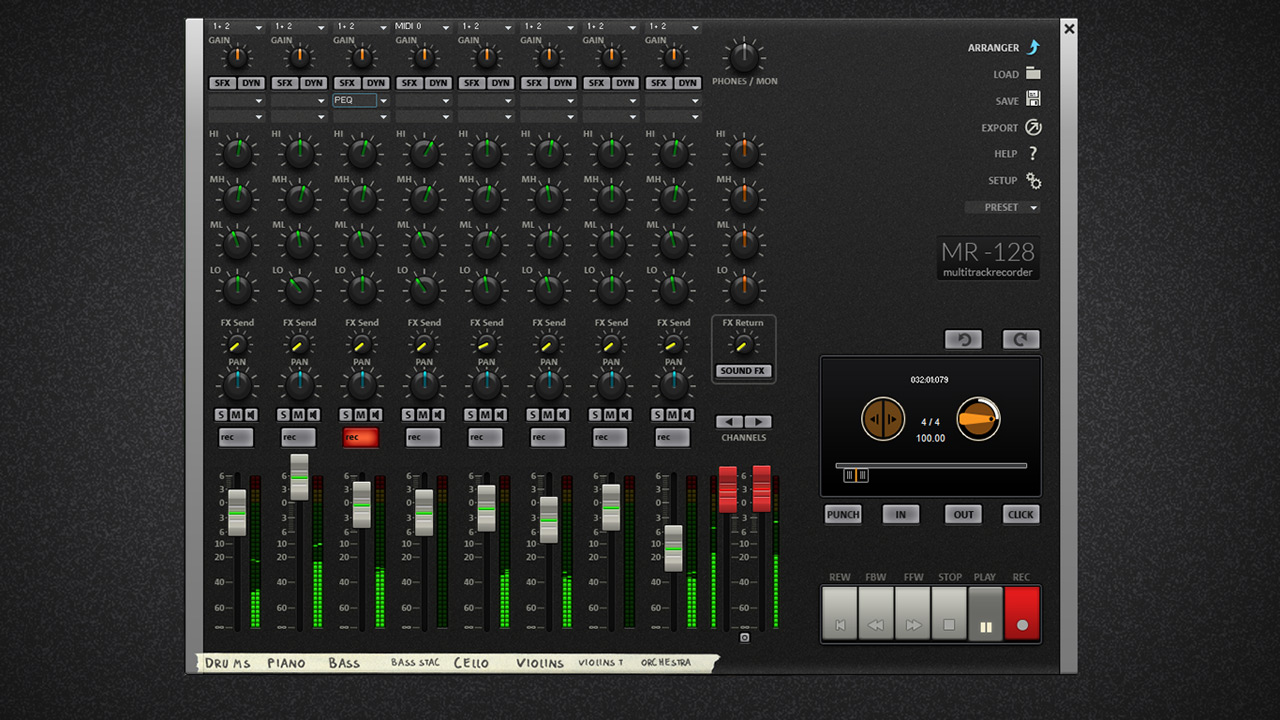Click the orange tempo dial in display
Viewport: 1280px width, 720px height.
(978, 419)
